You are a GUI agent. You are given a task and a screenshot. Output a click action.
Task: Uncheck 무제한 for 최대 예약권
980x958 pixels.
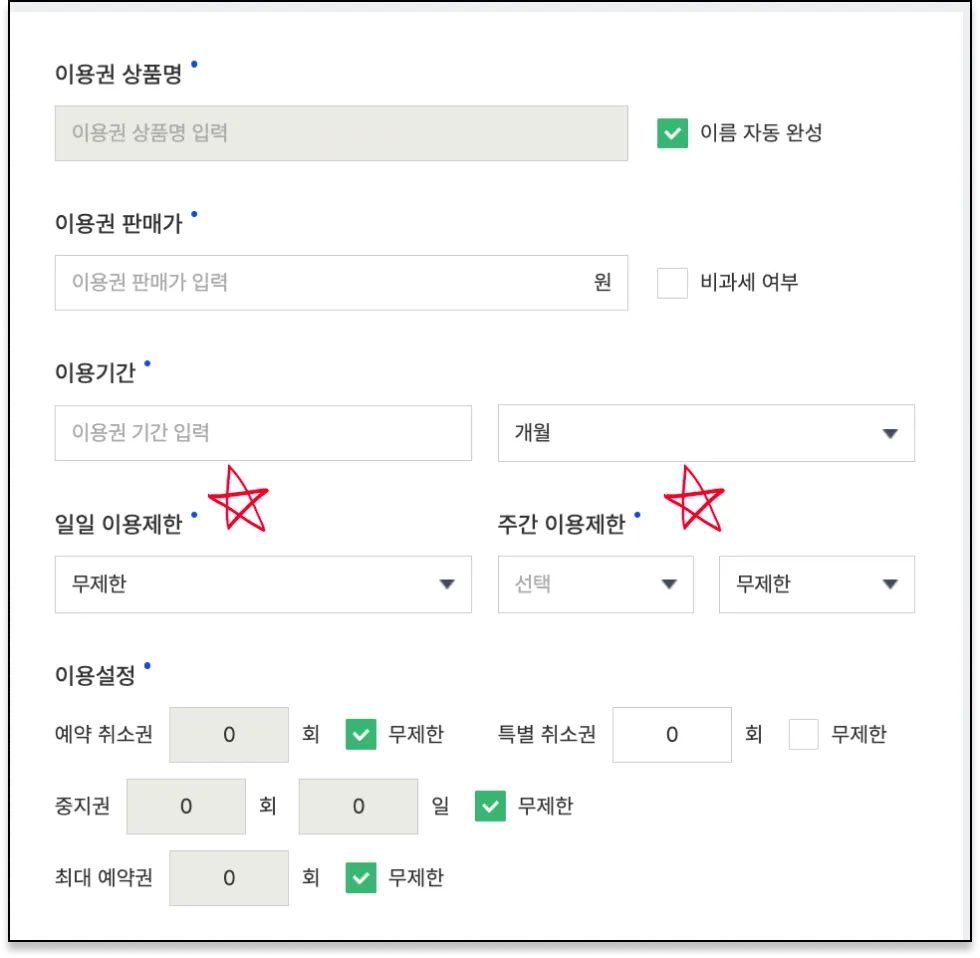click(361, 878)
